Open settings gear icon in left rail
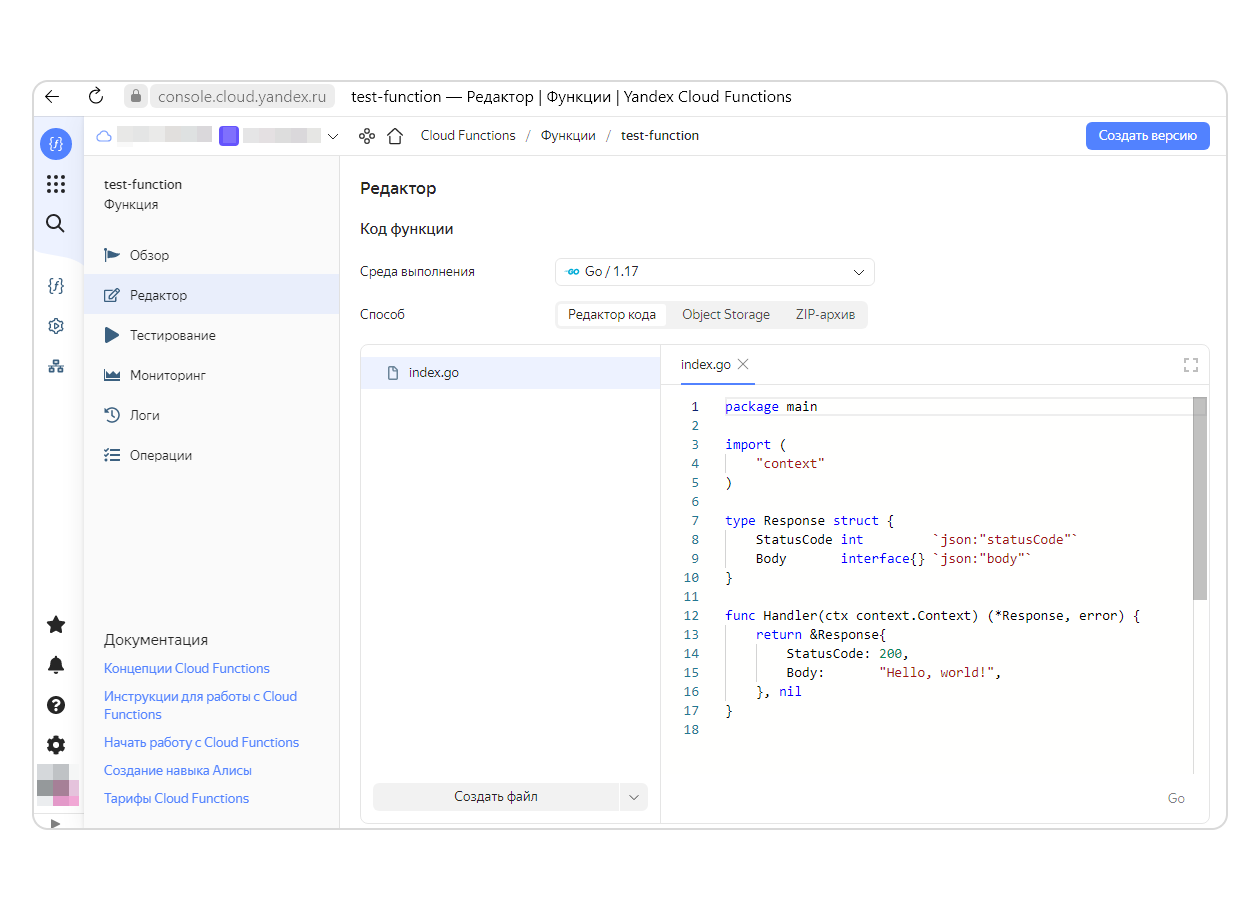1260x910 pixels. click(56, 745)
